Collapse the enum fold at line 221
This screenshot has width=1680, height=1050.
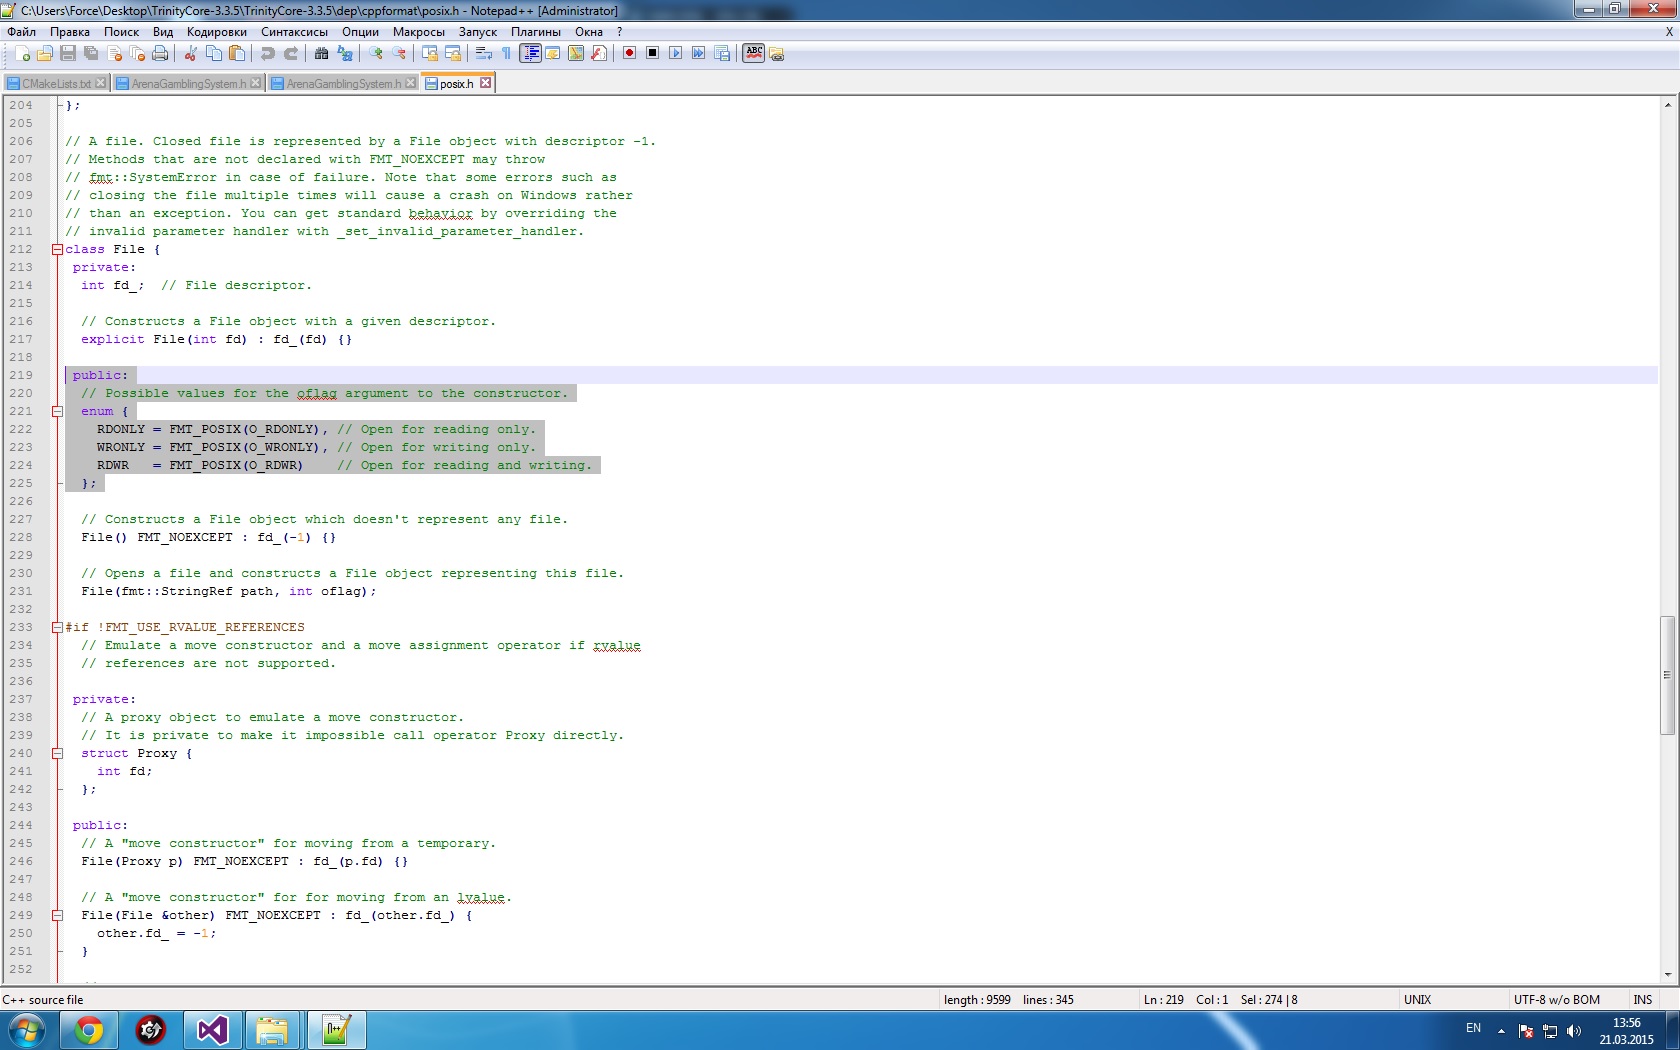(x=57, y=412)
